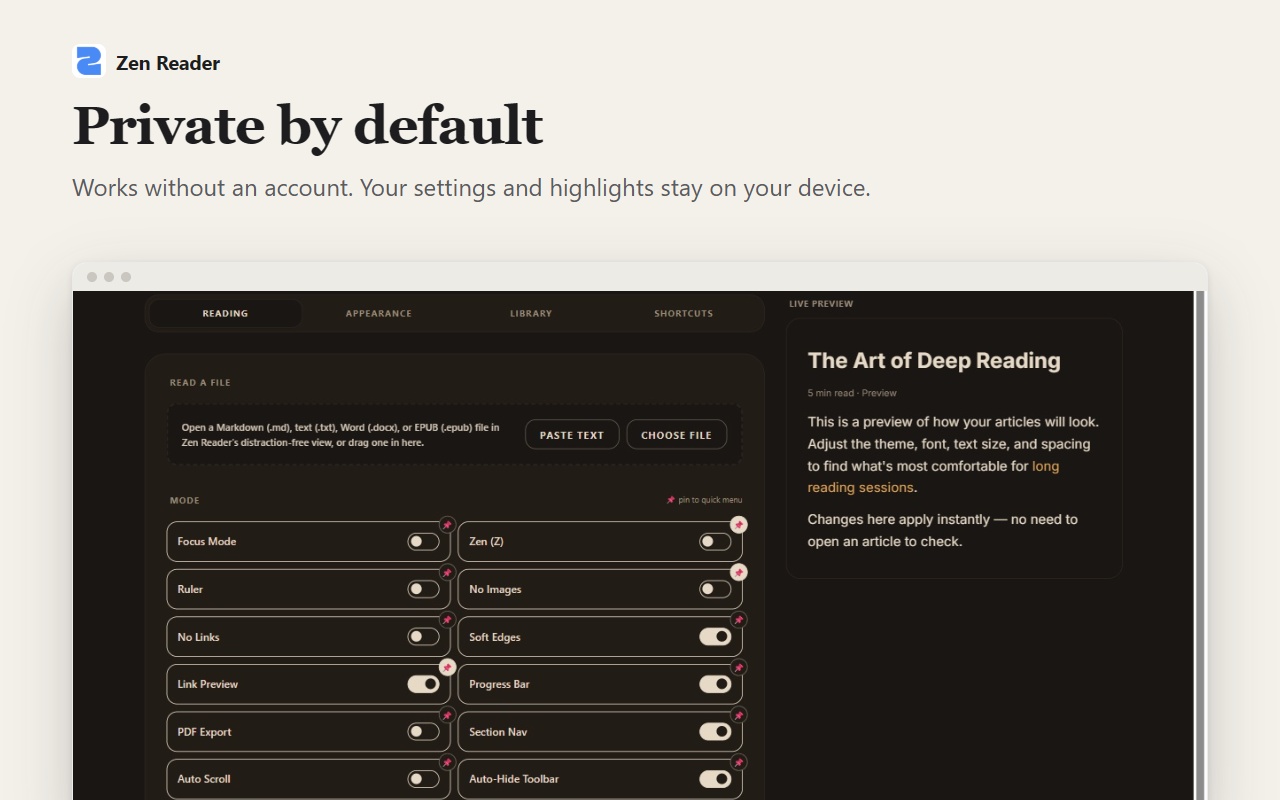Image resolution: width=1280 pixels, height=800 pixels.
Task: Enable the Auto Scroll toggle
Action: pyautogui.click(x=423, y=779)
